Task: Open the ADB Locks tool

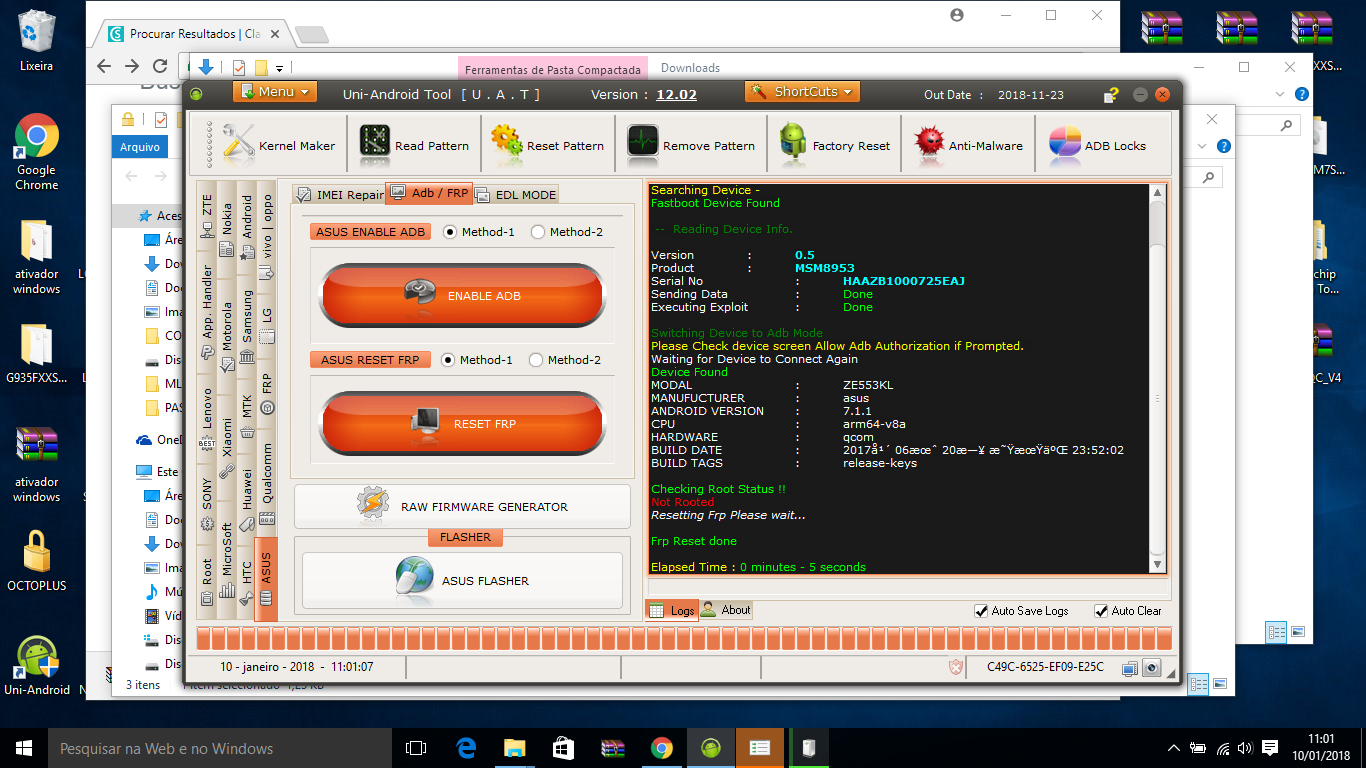Action: [1098, 145]
